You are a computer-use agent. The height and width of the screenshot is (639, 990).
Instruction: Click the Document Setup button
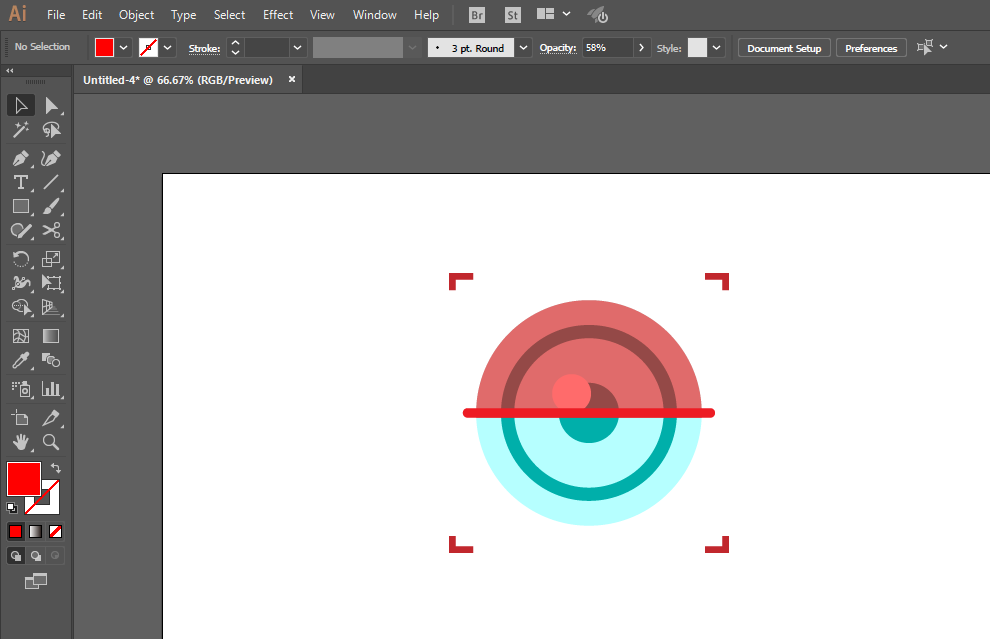784,48
